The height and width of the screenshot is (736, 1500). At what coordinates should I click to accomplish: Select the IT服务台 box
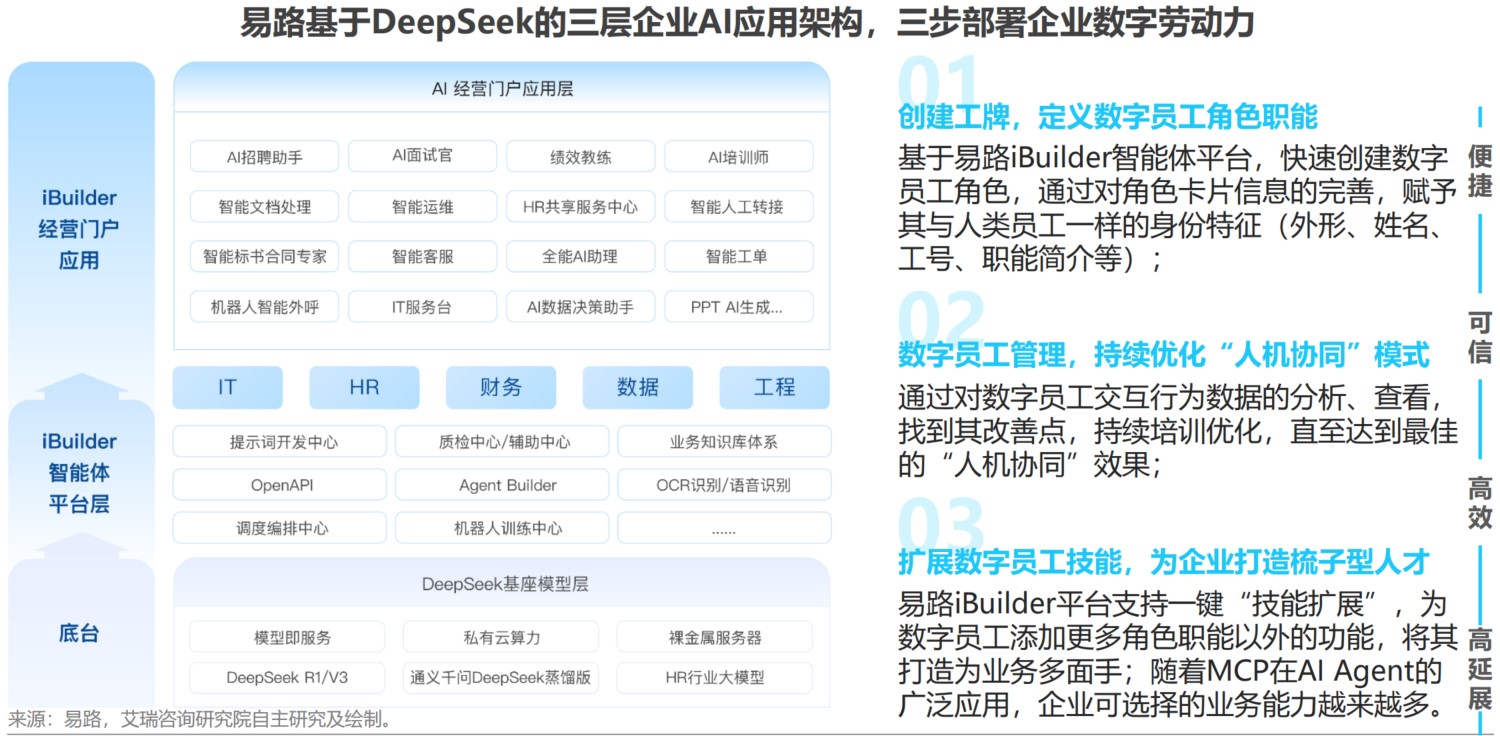coord(422,307)
